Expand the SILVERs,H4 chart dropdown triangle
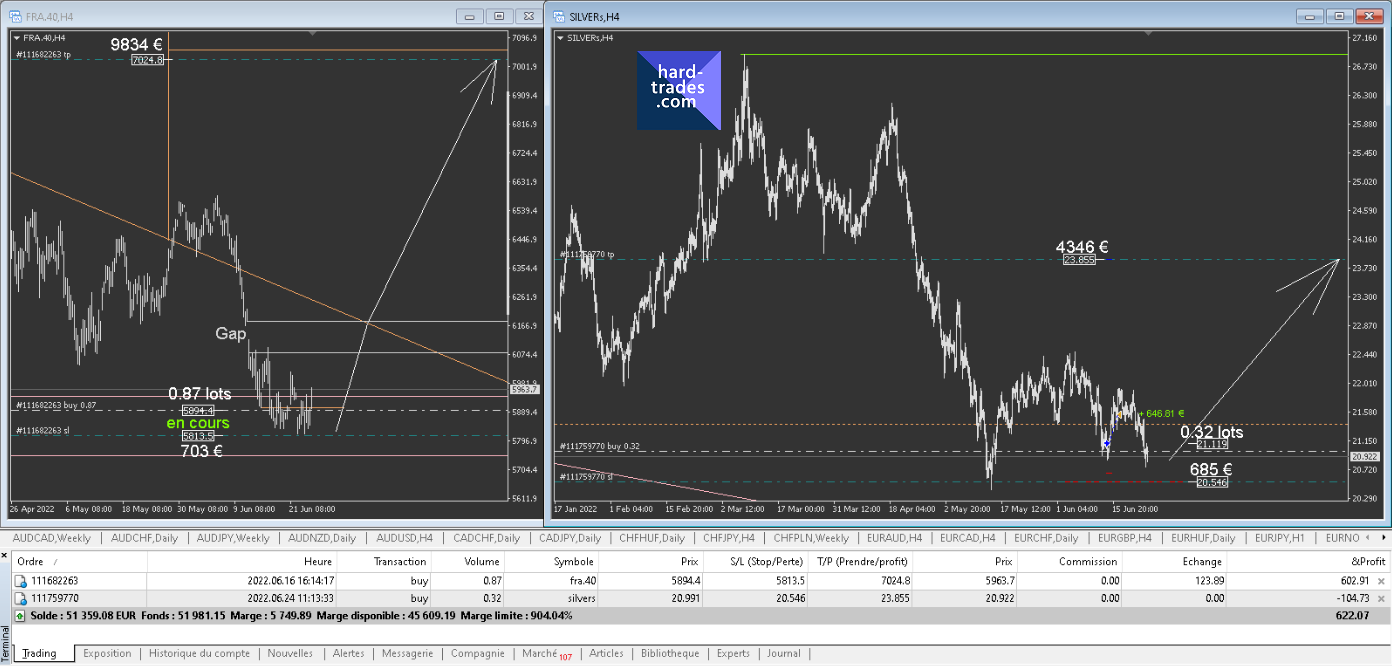 [560, 38]
